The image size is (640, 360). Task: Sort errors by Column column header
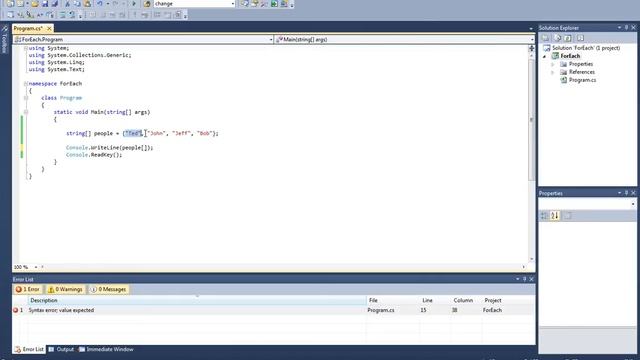coord(466,300)
